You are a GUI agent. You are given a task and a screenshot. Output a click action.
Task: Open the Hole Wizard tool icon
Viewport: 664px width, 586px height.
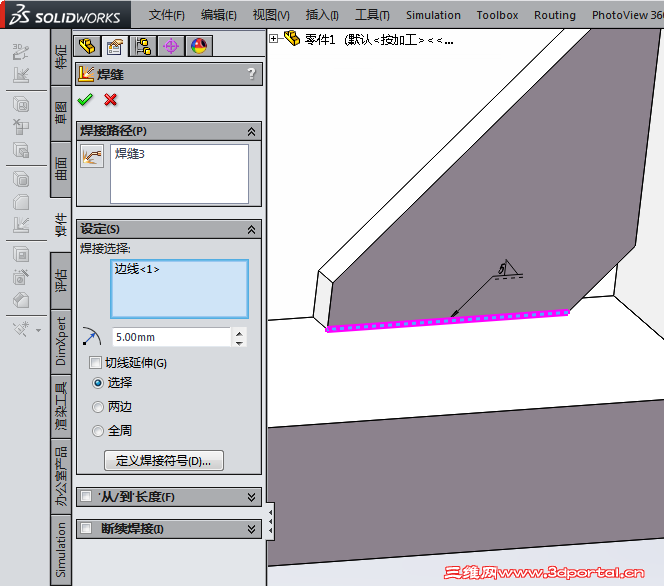21,277
